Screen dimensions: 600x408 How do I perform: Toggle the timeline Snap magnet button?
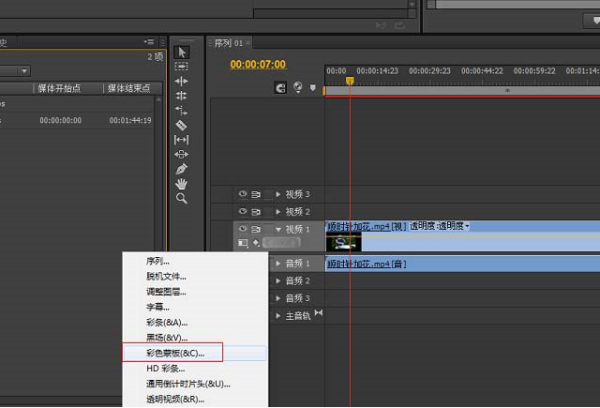[281, 88]
